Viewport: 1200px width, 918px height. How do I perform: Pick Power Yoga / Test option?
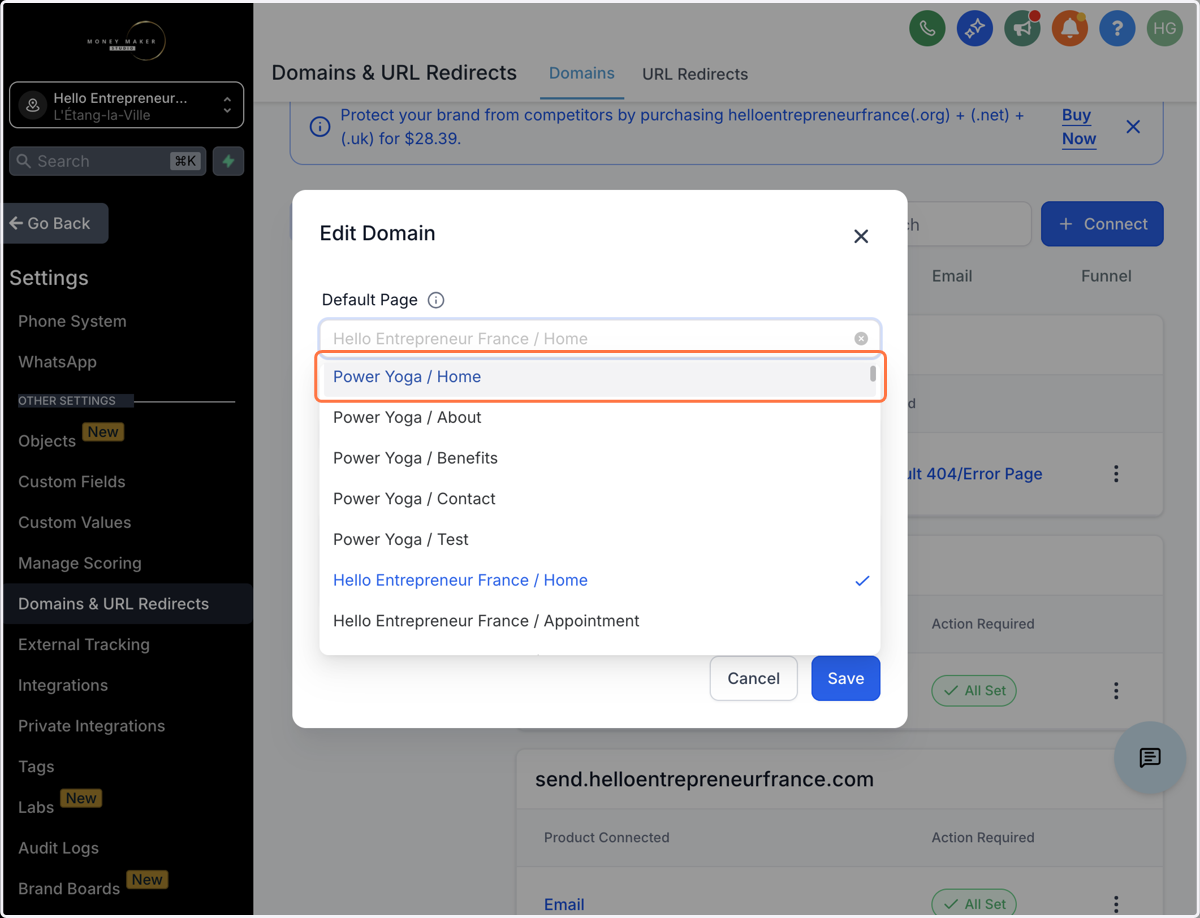point(600,540)
